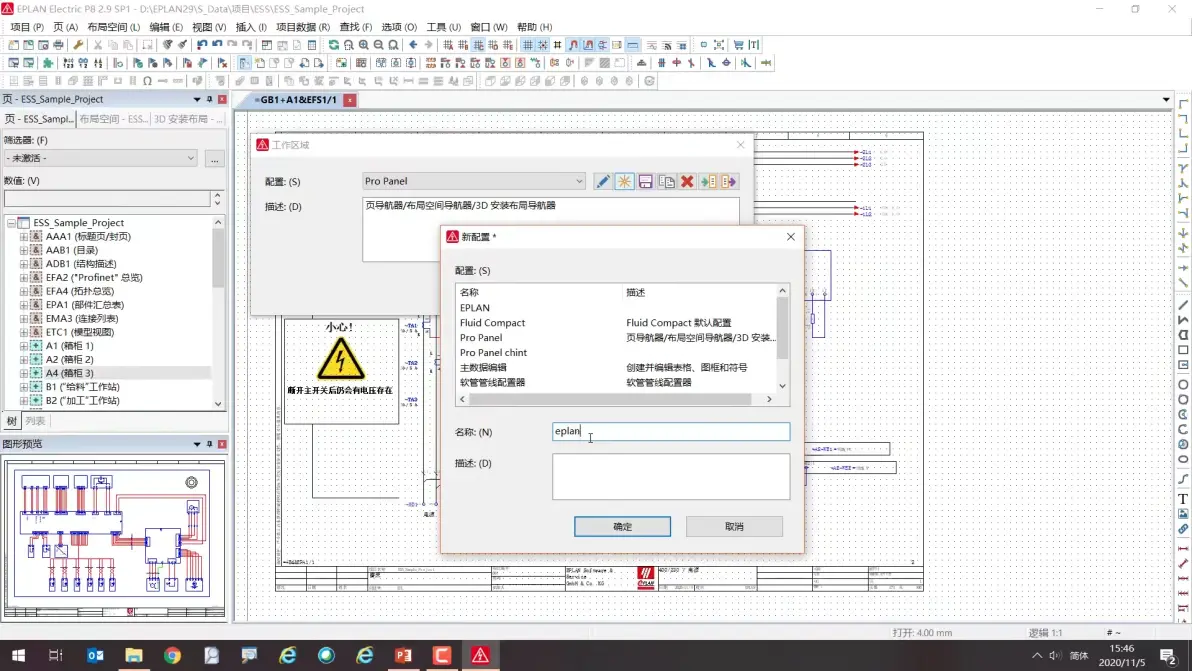Click the 名称 input field containing eplan
1192x671 pixels.
click(x=670, y=432)
